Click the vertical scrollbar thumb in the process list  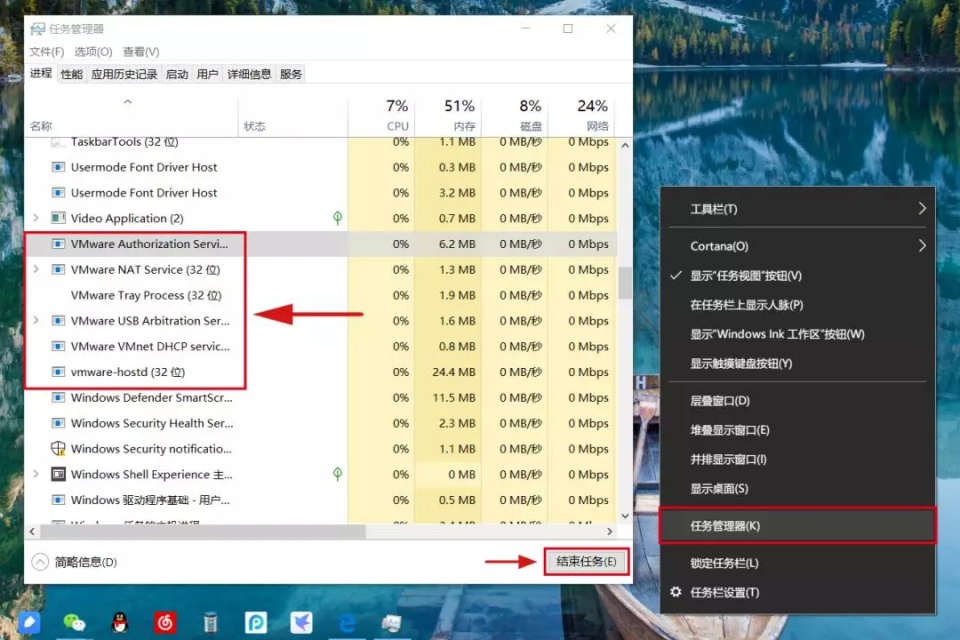pos(624,283)
